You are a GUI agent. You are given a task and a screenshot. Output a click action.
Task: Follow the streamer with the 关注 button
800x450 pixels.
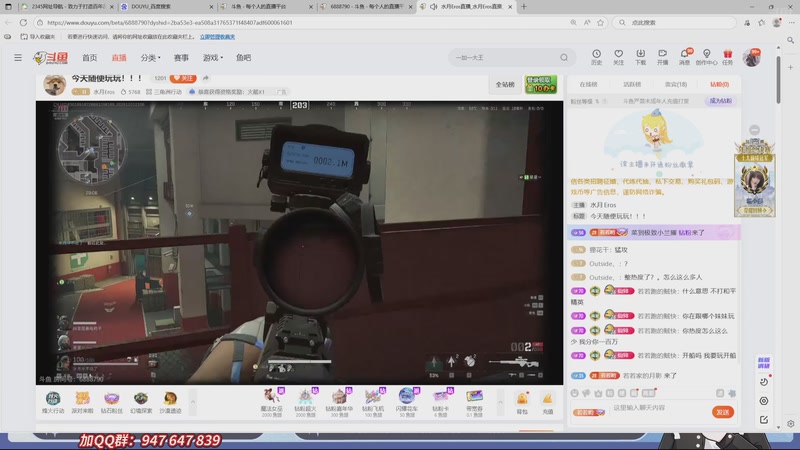(183, 78)
